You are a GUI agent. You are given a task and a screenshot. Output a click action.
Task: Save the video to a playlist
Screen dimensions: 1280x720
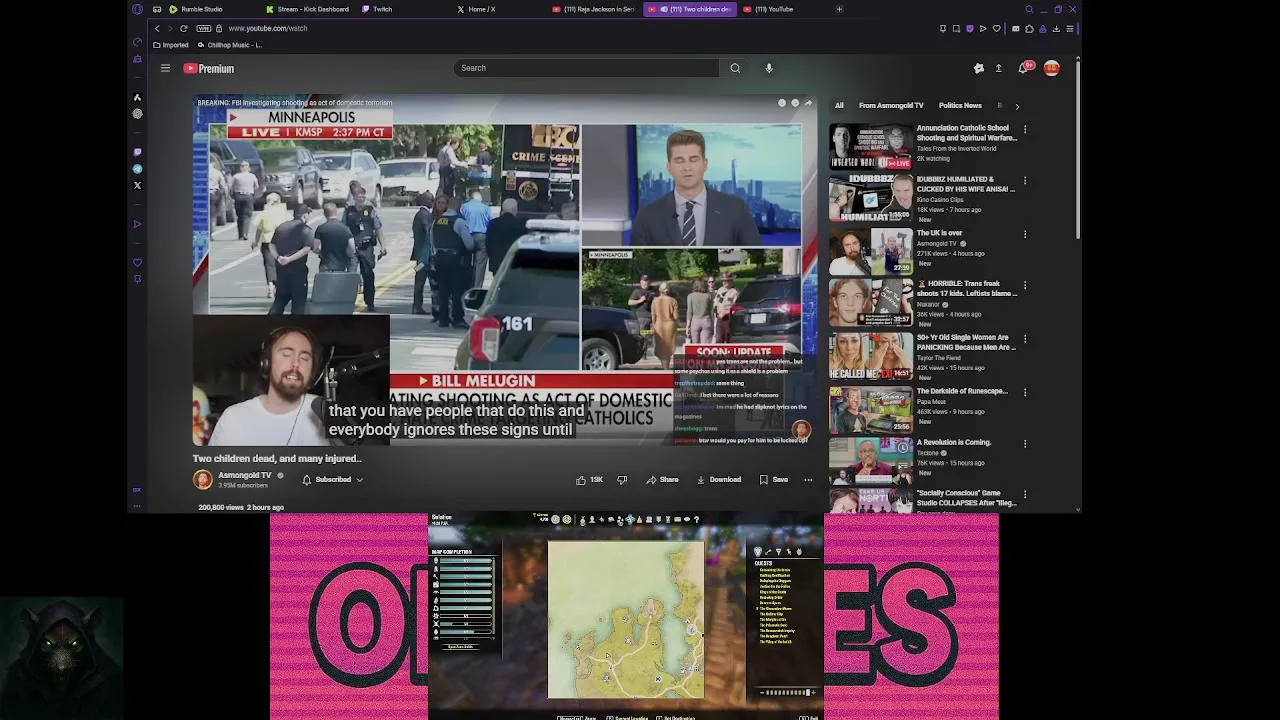[773, 480]
